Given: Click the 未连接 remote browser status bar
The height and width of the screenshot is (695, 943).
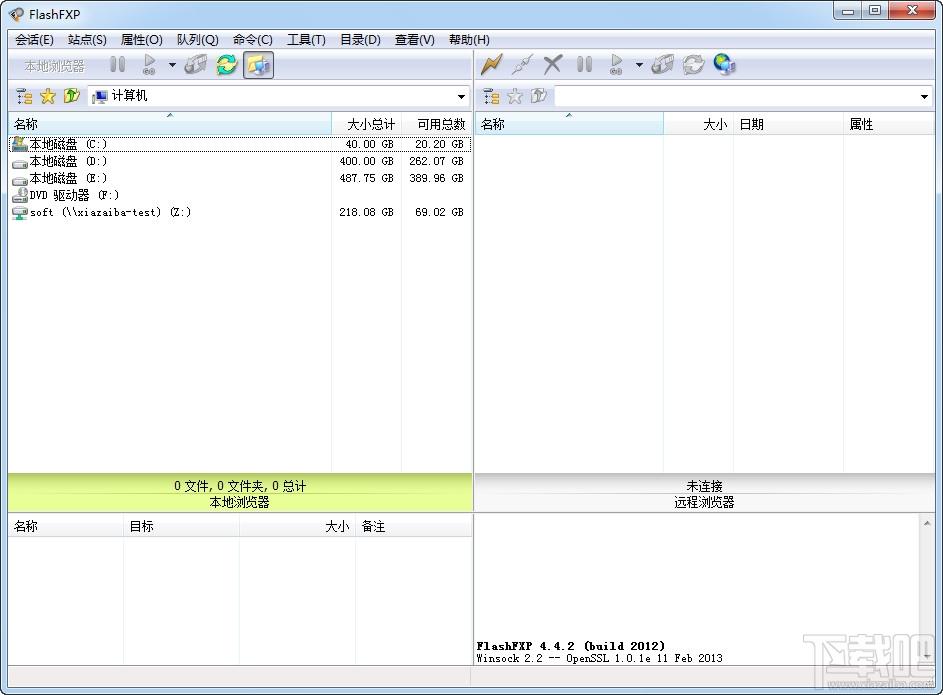Looking at the screenshot, I should [704, 486].
